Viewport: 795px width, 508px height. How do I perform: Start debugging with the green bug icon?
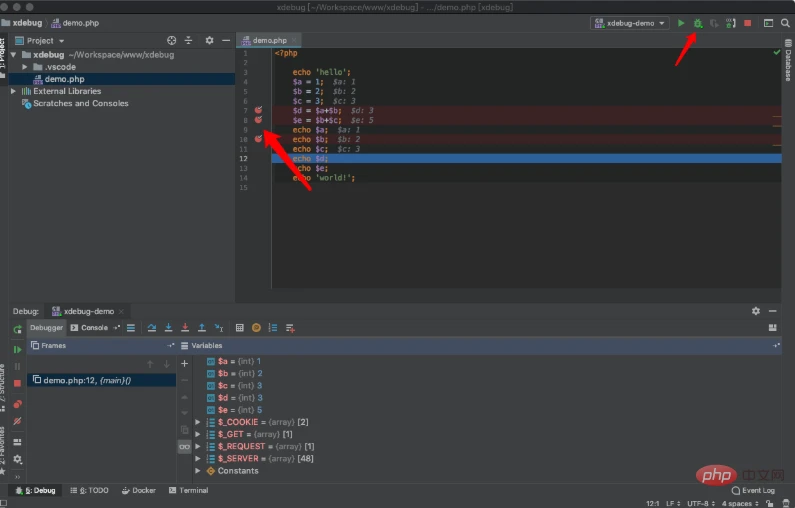pyautogui.click(x=698, y=23)
